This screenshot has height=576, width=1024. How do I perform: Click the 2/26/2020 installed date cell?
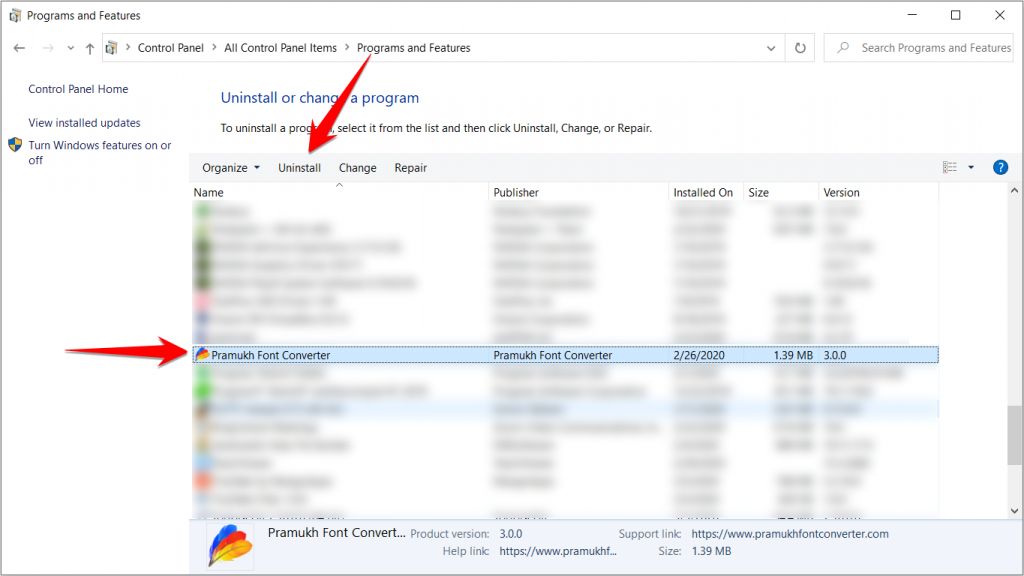[699, 355]
